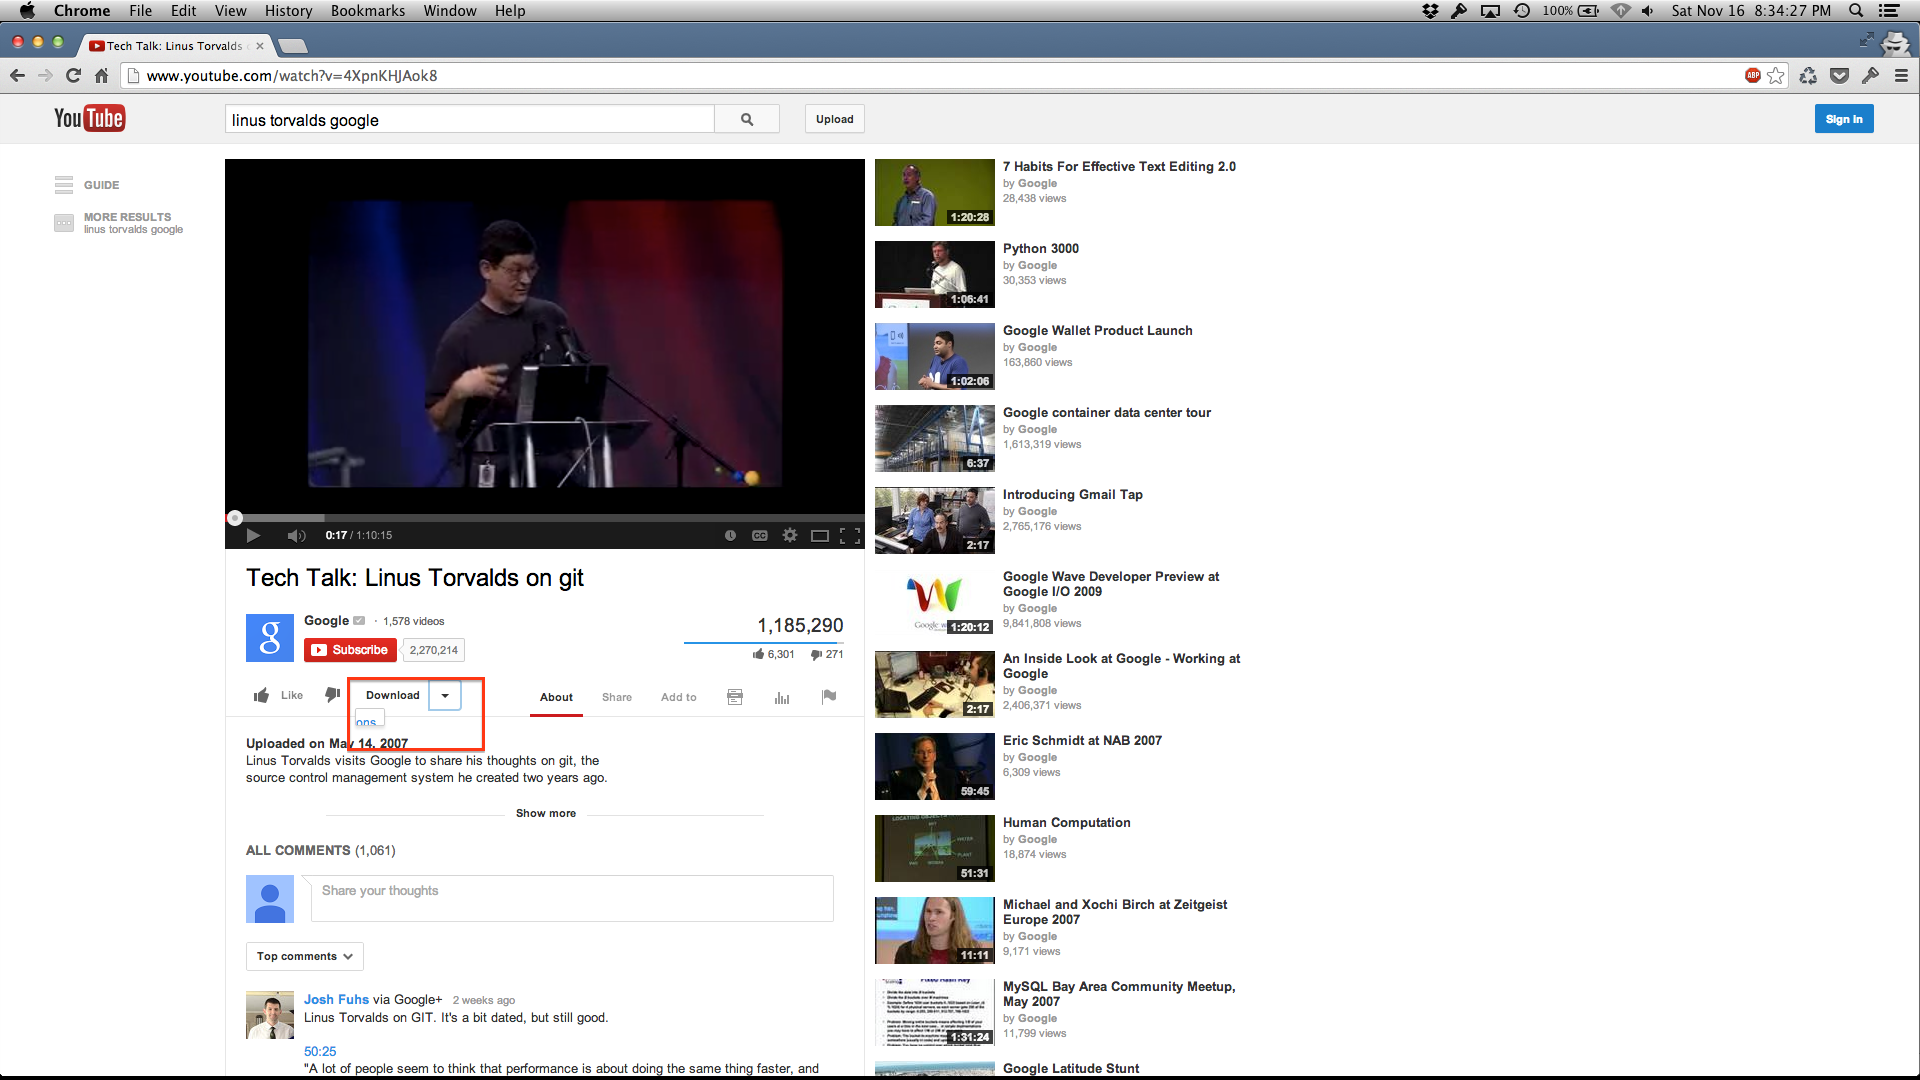Open Eric Schmidt at NAB 2007 video
1920x1080 pixels.
[1082, 740]
